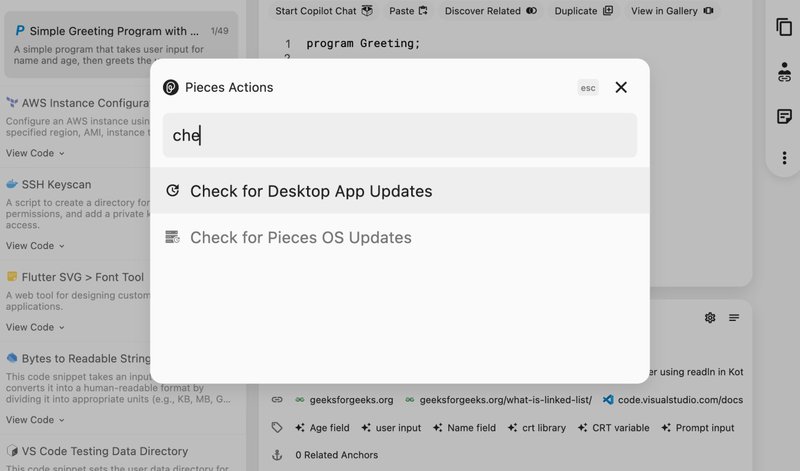This screenshot has height=471, width=800.
Task: Click Discover Related in toolbar
Action: 490,11
